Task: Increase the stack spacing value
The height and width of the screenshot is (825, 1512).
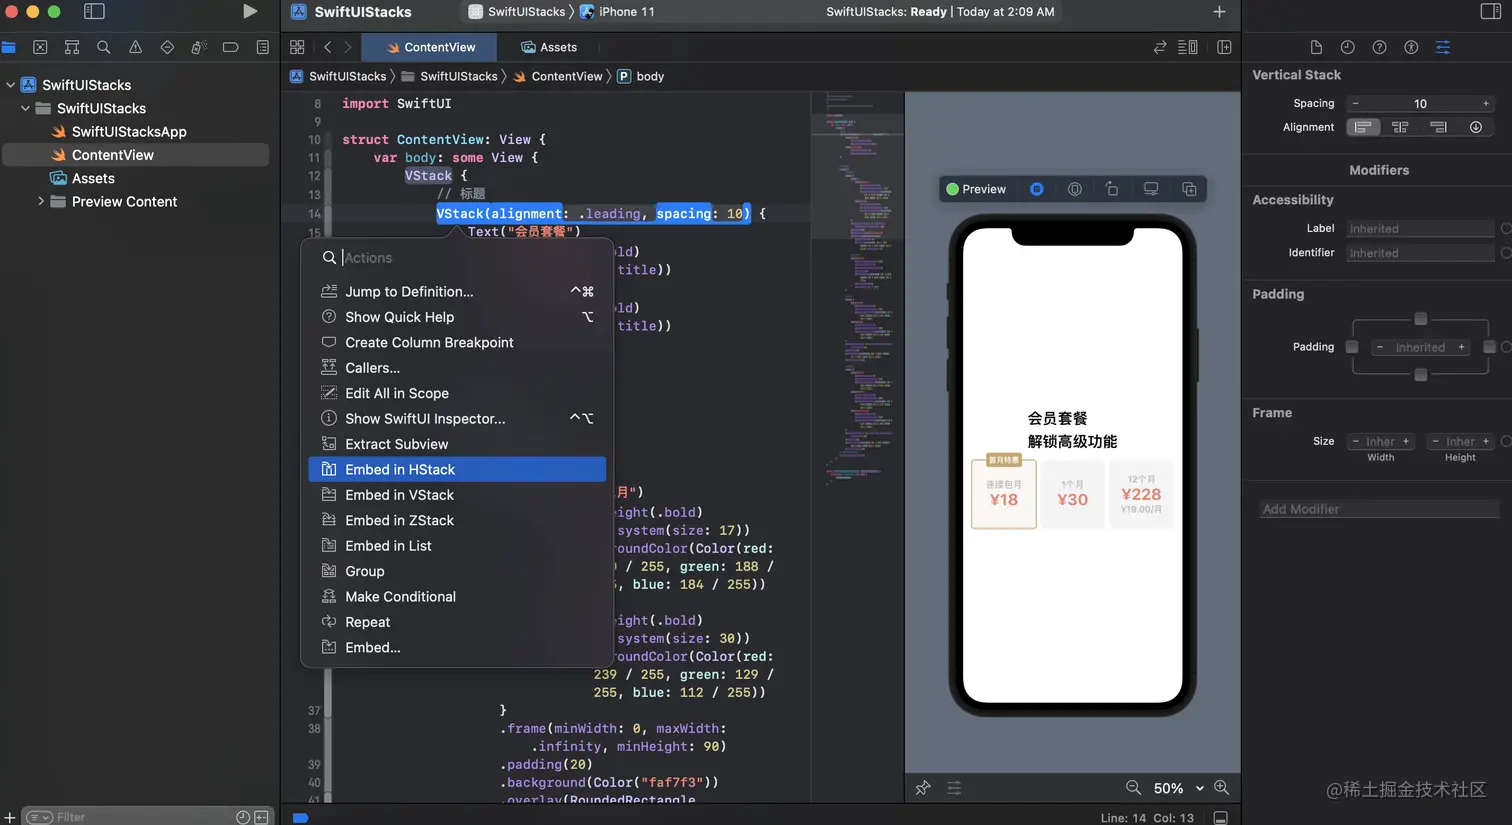Action: 1486,103
